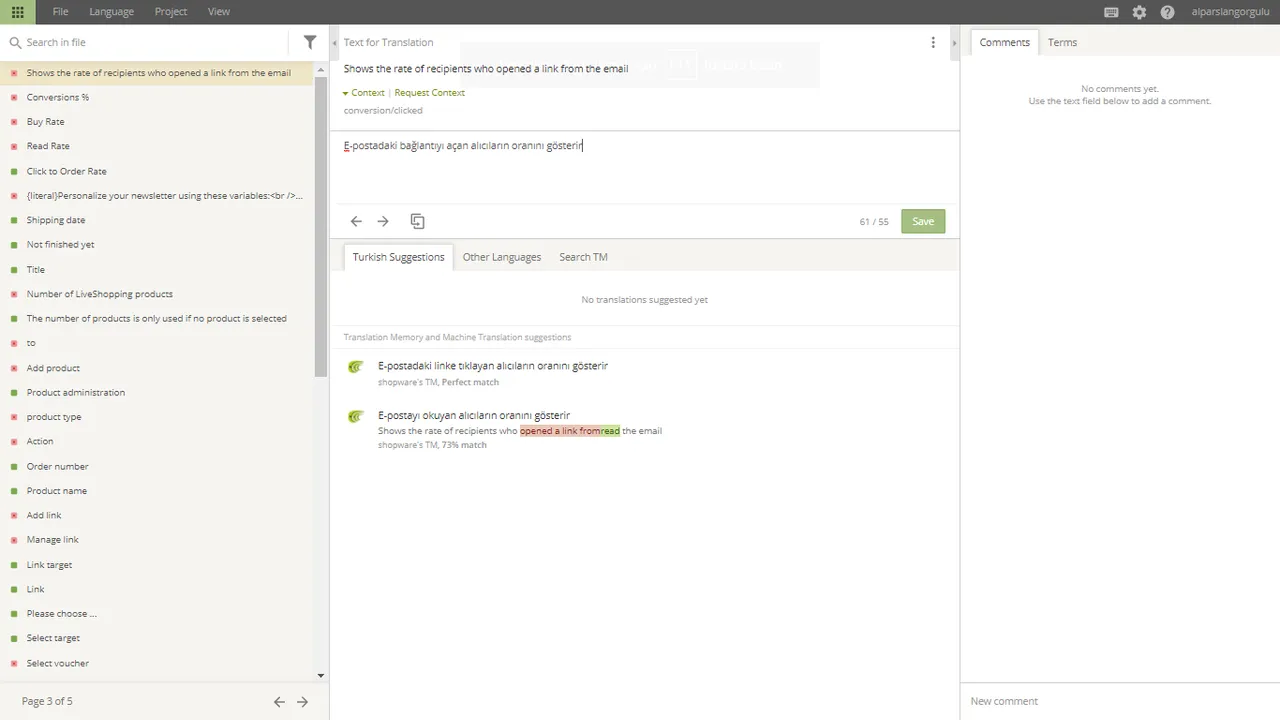Click Request Context link
The height and width of the screenshot is (720, 1280).
pos(429,92)
